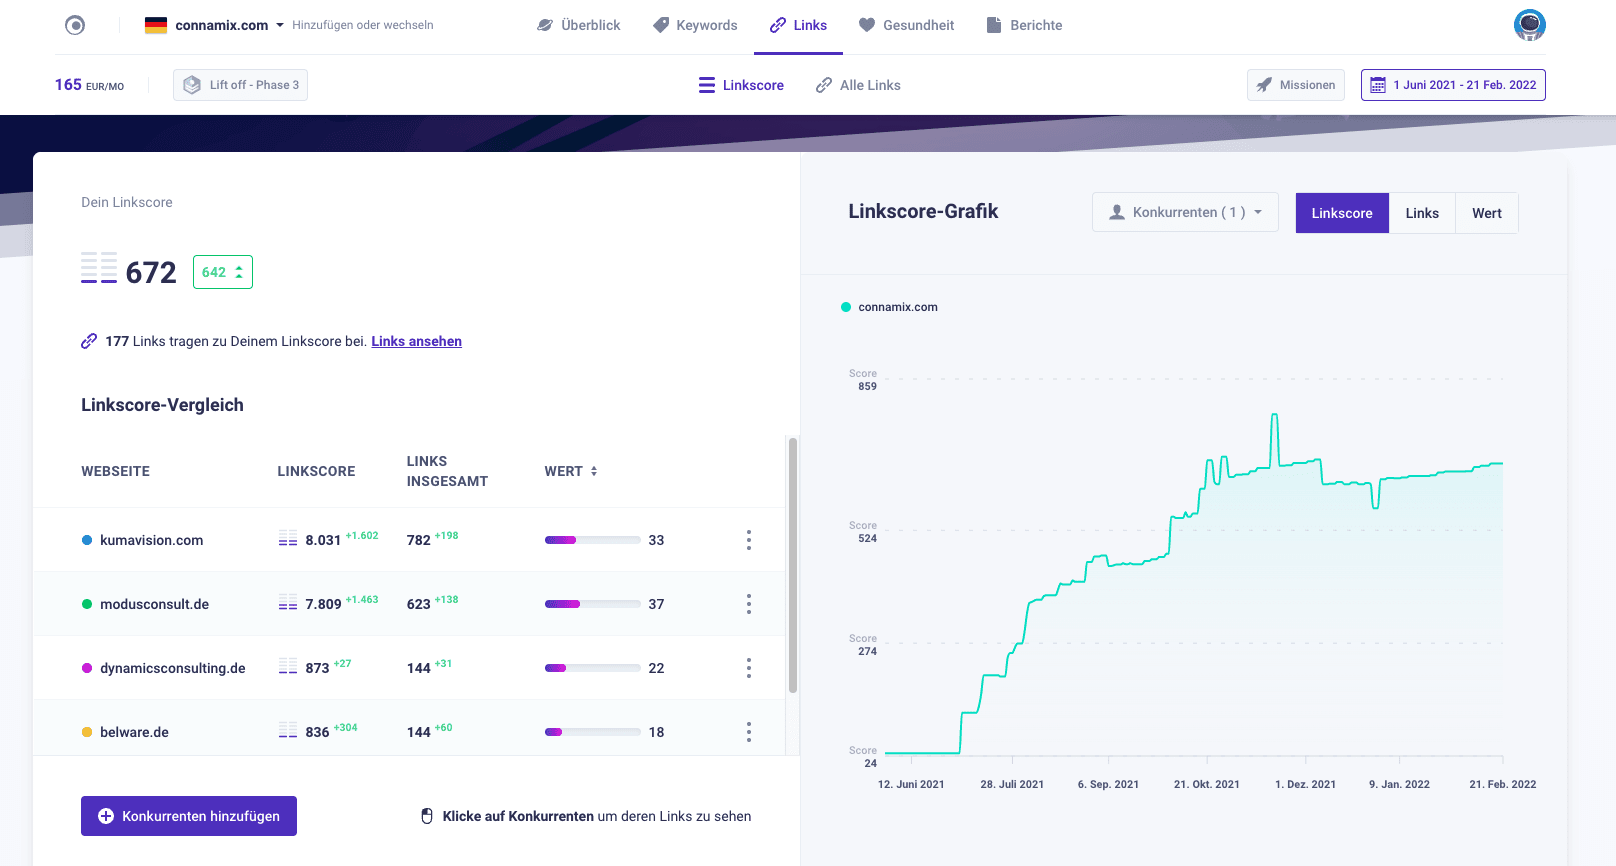Click the blue dot next to kumavision.com
Viewport: 1616px width, 866px height.
coord(87,540)
